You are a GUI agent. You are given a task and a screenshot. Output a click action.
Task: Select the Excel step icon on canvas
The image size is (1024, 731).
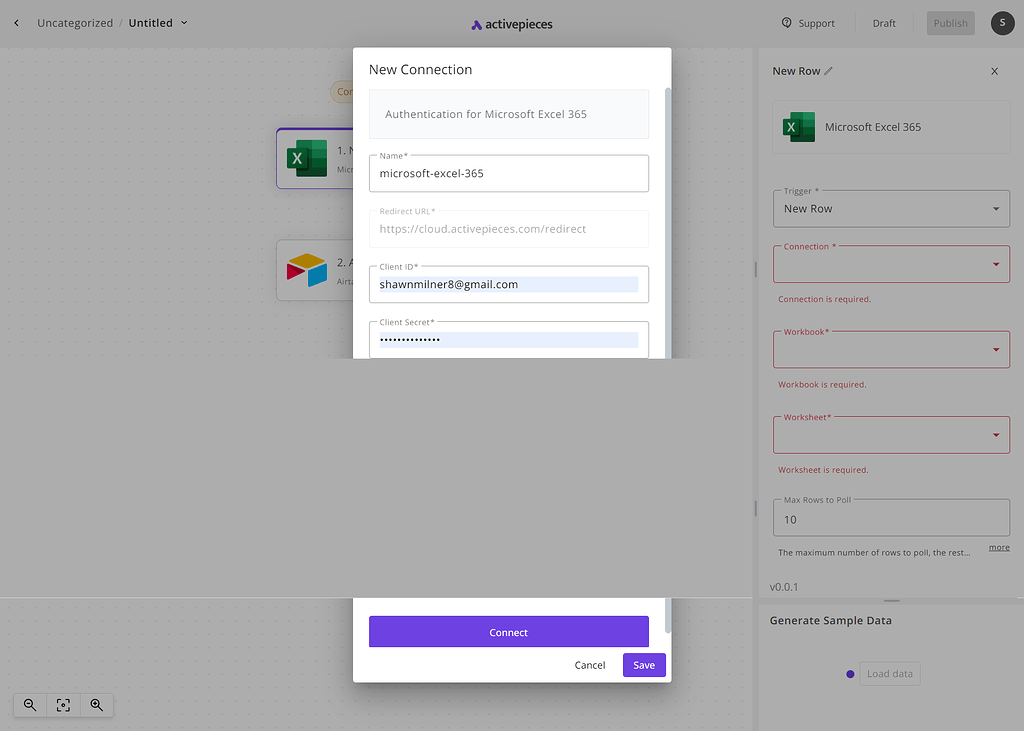(307, 158)
